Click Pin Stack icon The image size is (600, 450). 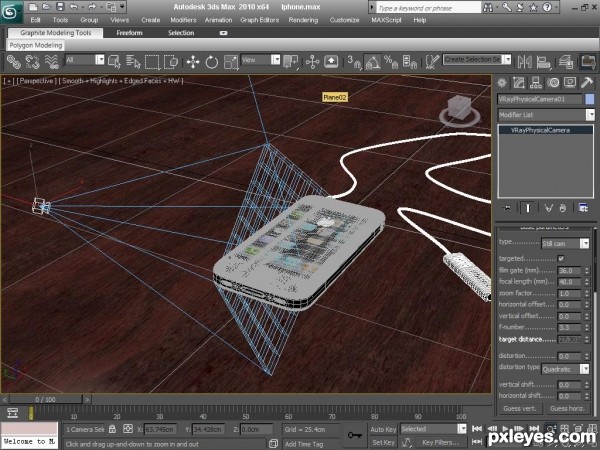coord(507,208)
